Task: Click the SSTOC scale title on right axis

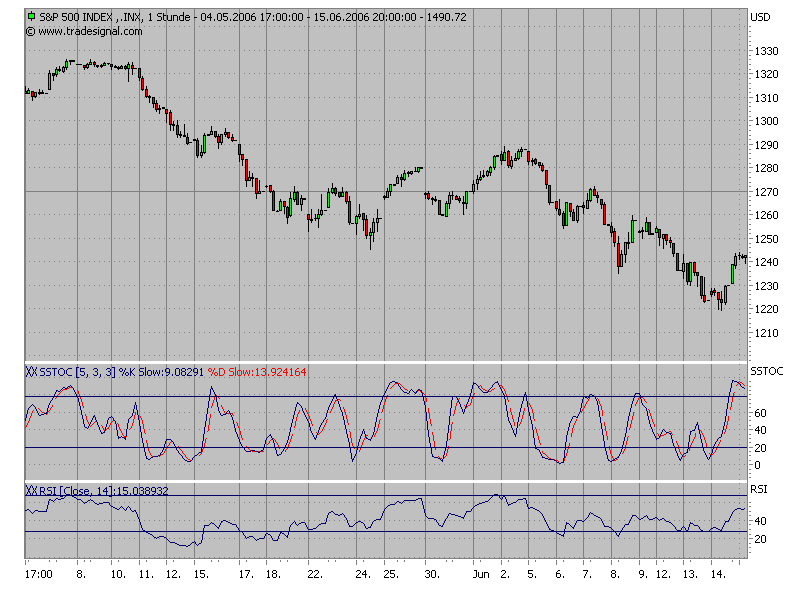Action: (766, 371)
